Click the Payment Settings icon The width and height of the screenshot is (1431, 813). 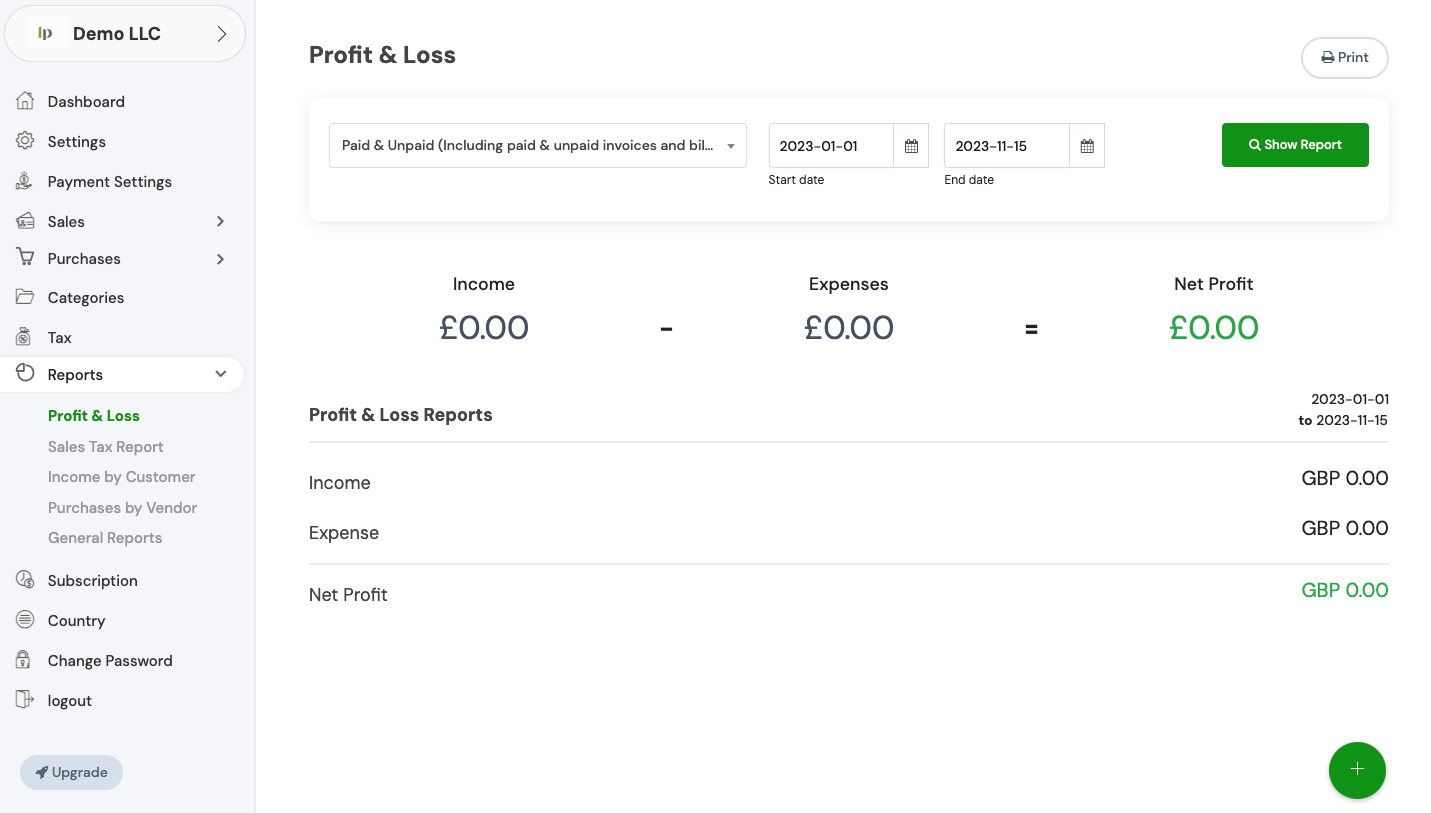point(25,181)
